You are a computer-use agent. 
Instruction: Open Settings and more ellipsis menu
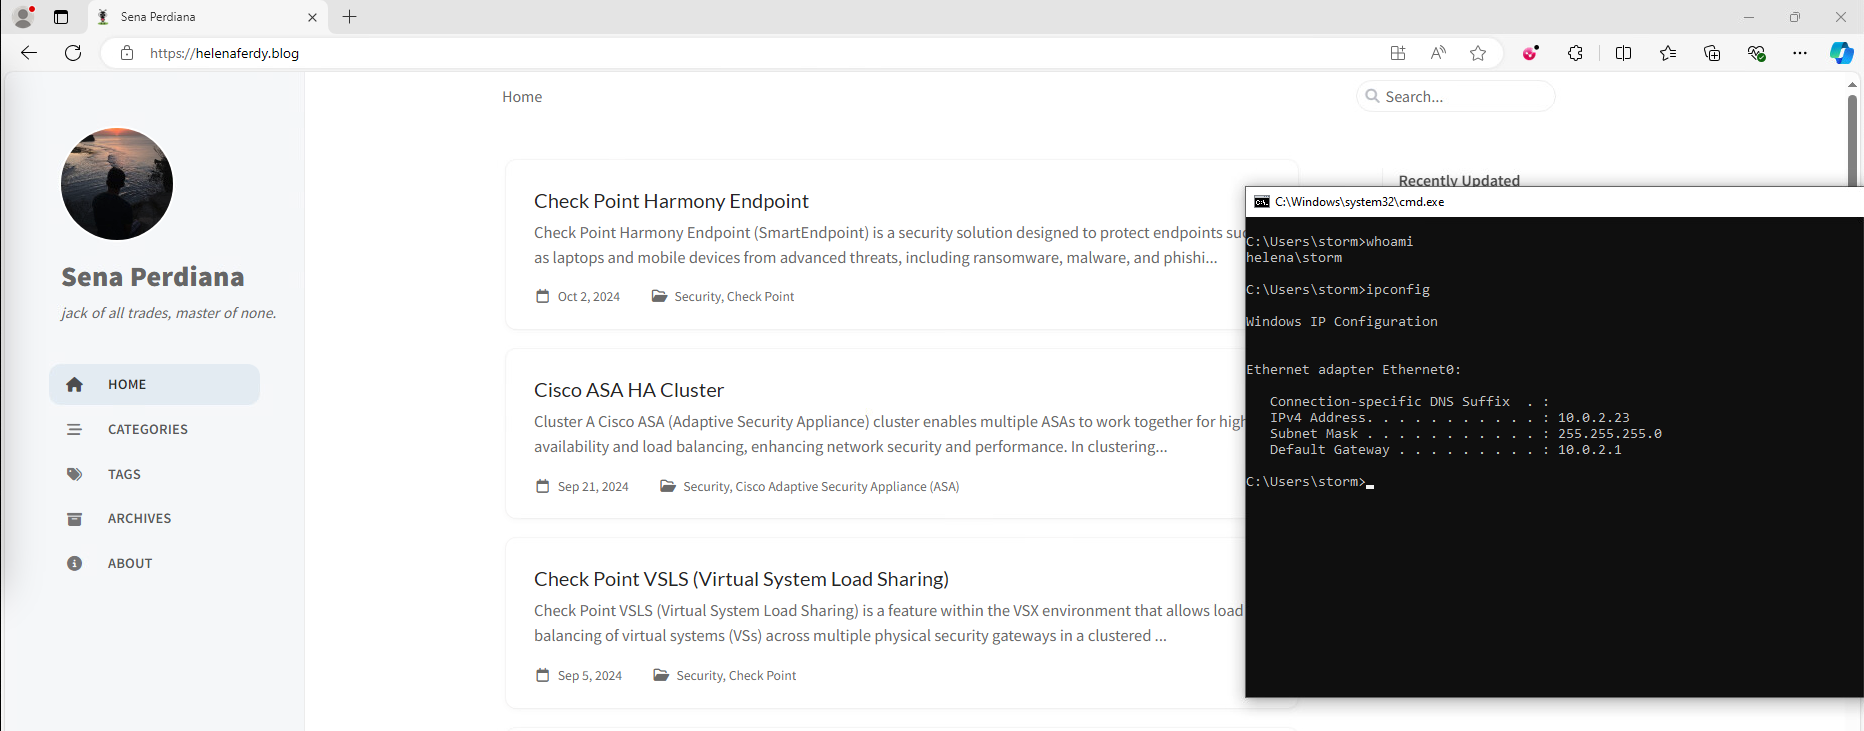click(x=1800, y=53)
